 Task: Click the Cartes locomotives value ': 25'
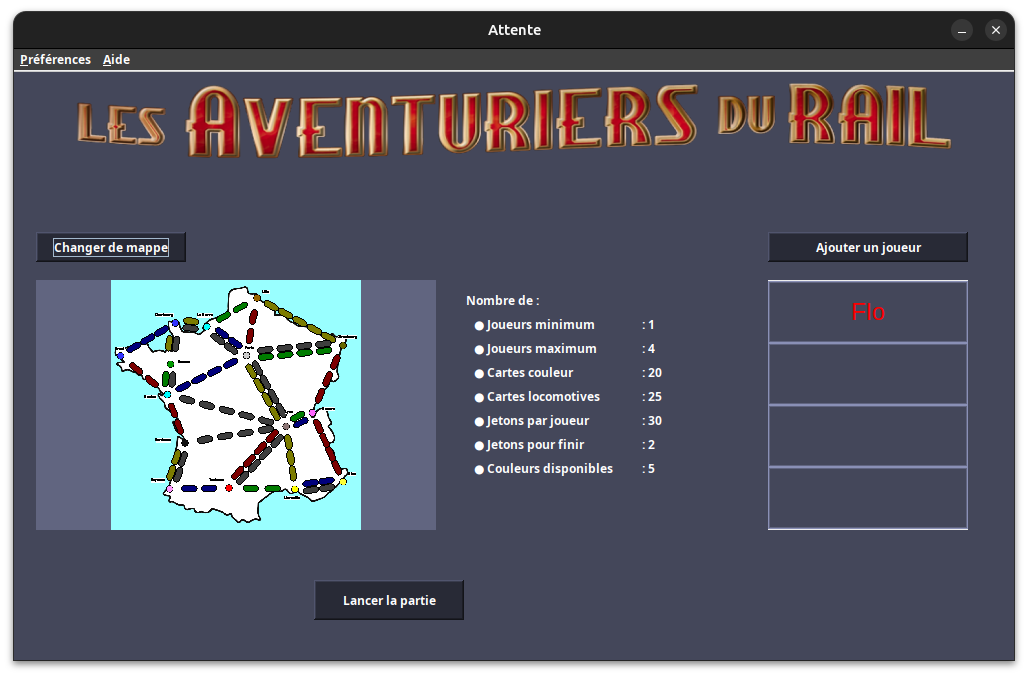tap(652, 397)
